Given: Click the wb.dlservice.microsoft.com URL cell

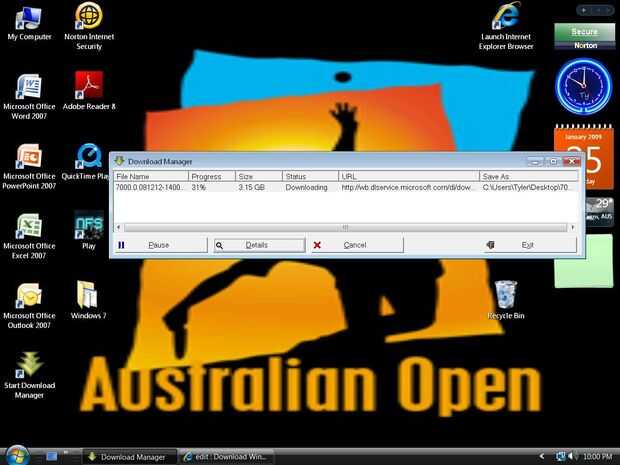Looking at the screenshot, I should pyautogui.click(x=409, y=187).
